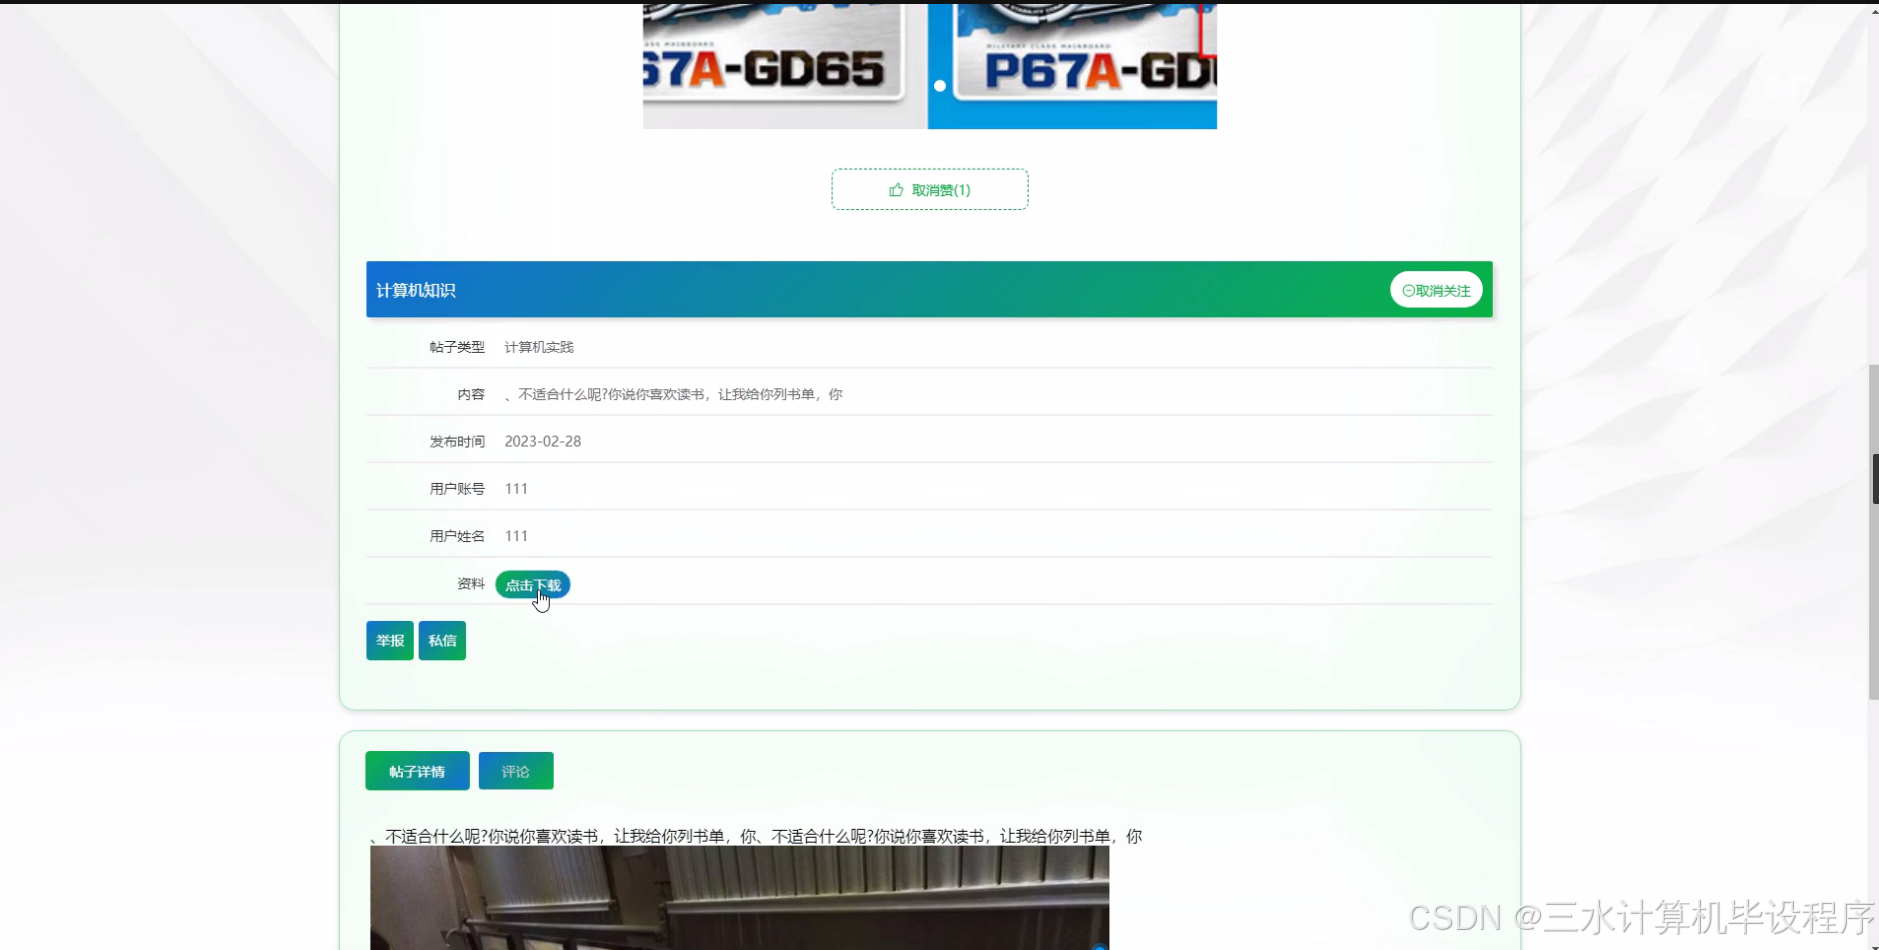Expand the bottom post image preview
Screen dimensions: 1879x950
(738, 898)
